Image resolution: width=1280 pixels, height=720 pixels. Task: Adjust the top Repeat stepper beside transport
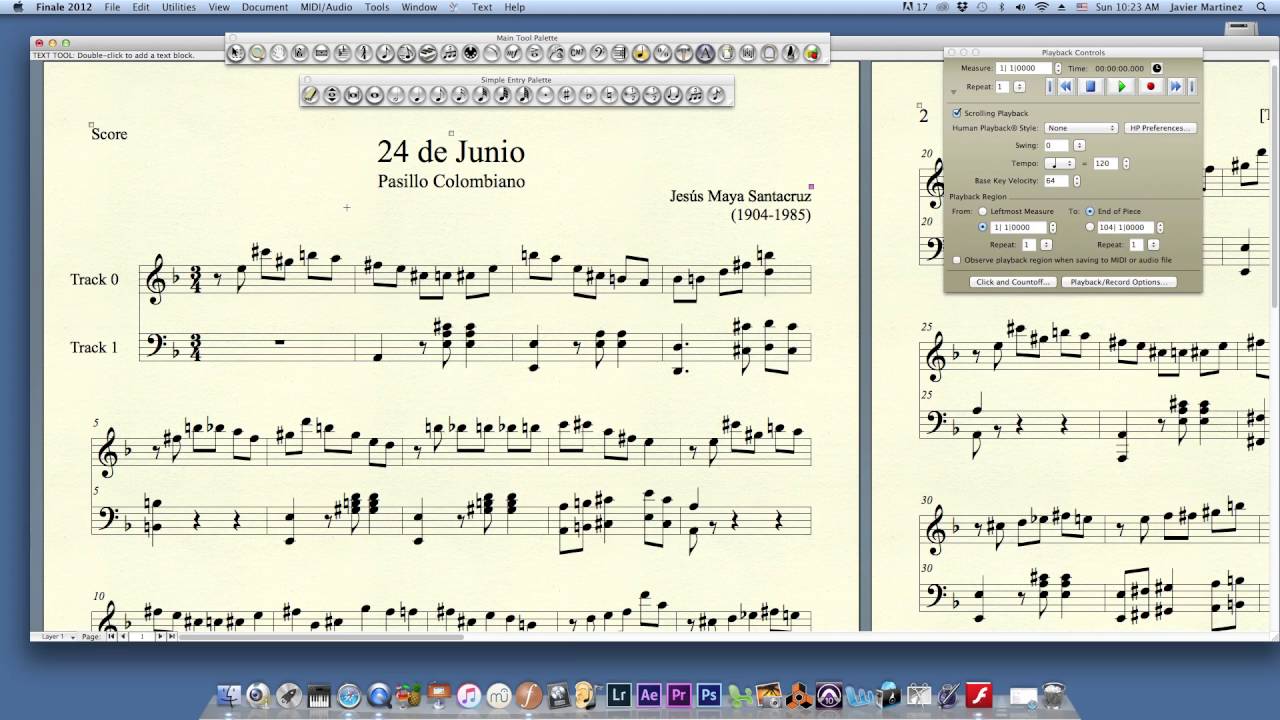(x=1019, y=86)
